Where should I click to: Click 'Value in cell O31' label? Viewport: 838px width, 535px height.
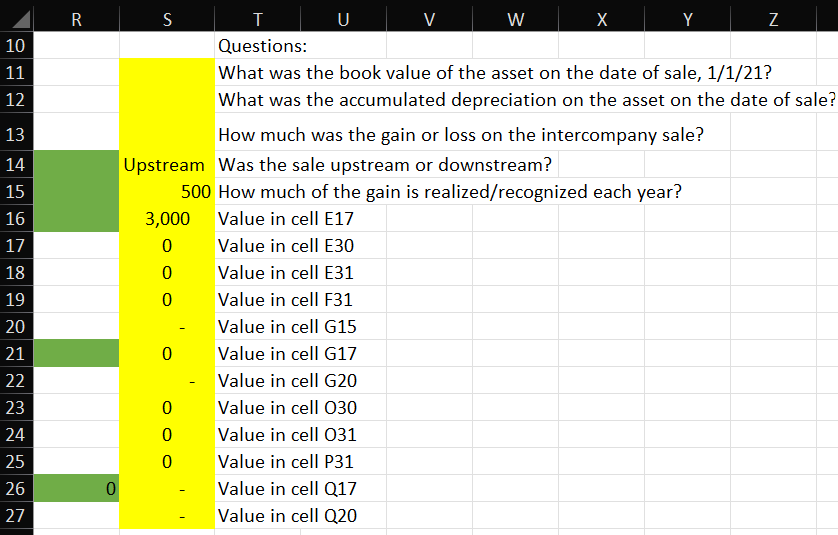288,435
